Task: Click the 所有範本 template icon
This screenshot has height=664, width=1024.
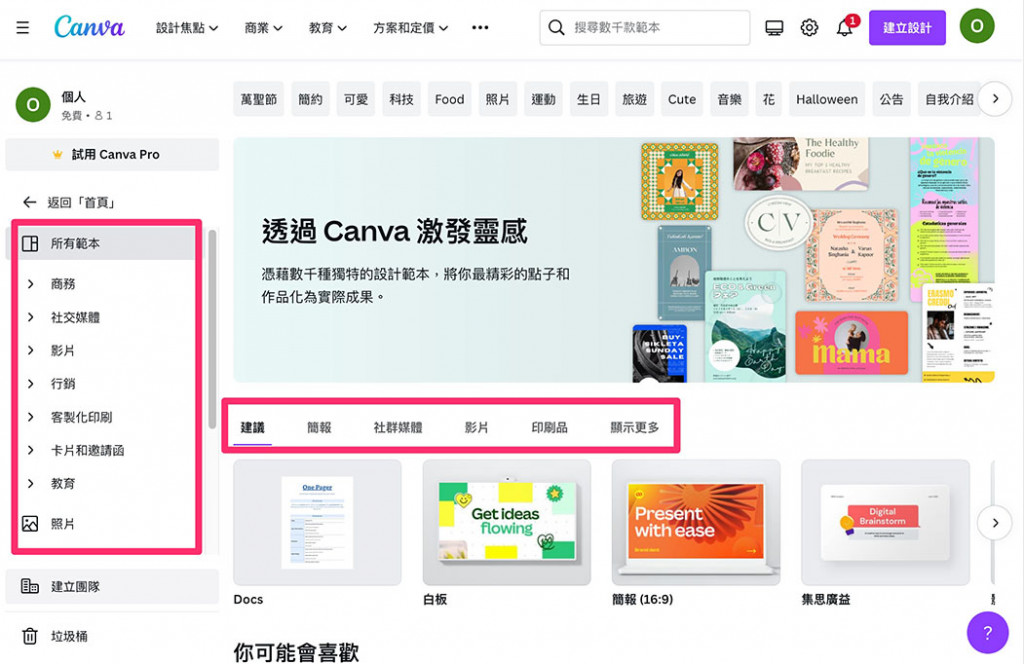Action: [30, 244]
